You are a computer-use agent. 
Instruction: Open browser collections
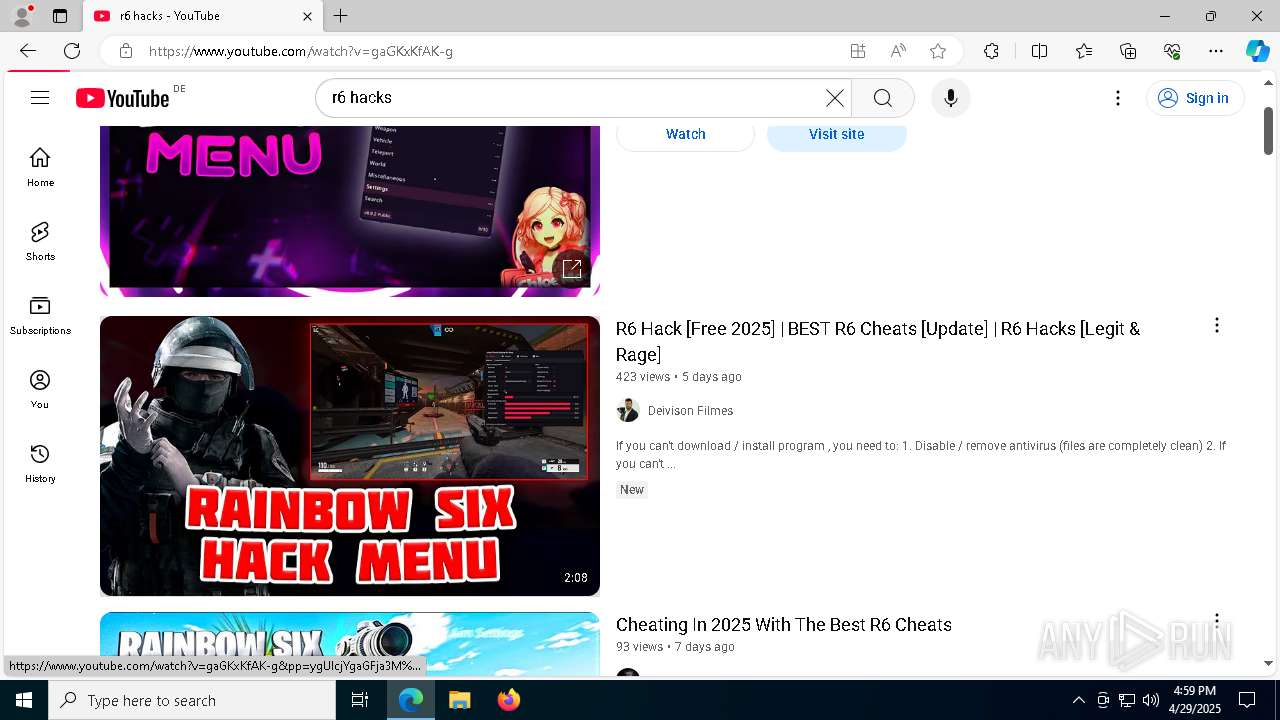(x=1128, y=51)
